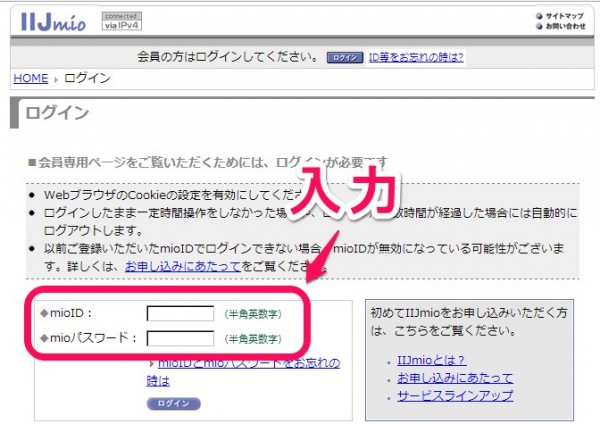The height and width of the screenshot is (424, 600).
Task: Click the 会員の方はログインしてください text
Action: (227, 57)
